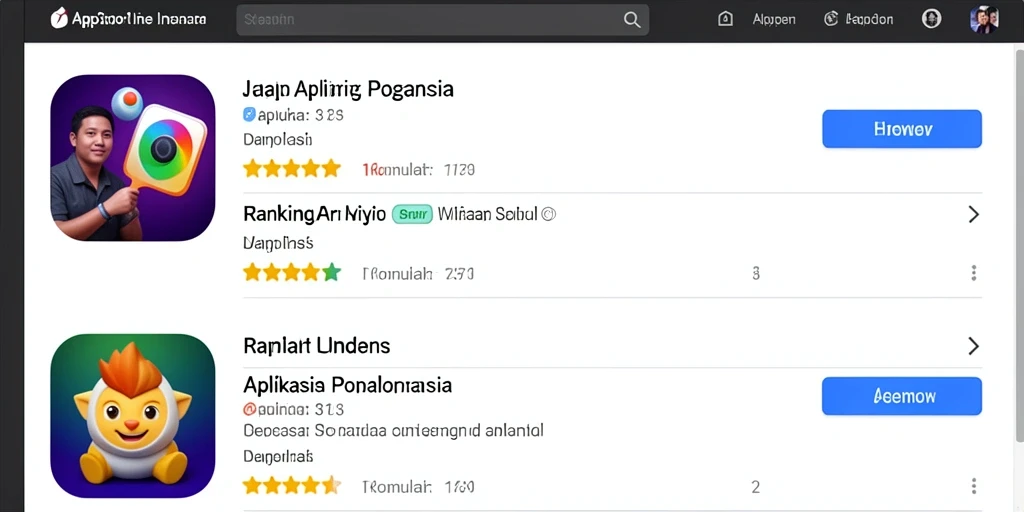1024x512 pixels.
Task: Open the Alppen menu item
Action: 774,20
